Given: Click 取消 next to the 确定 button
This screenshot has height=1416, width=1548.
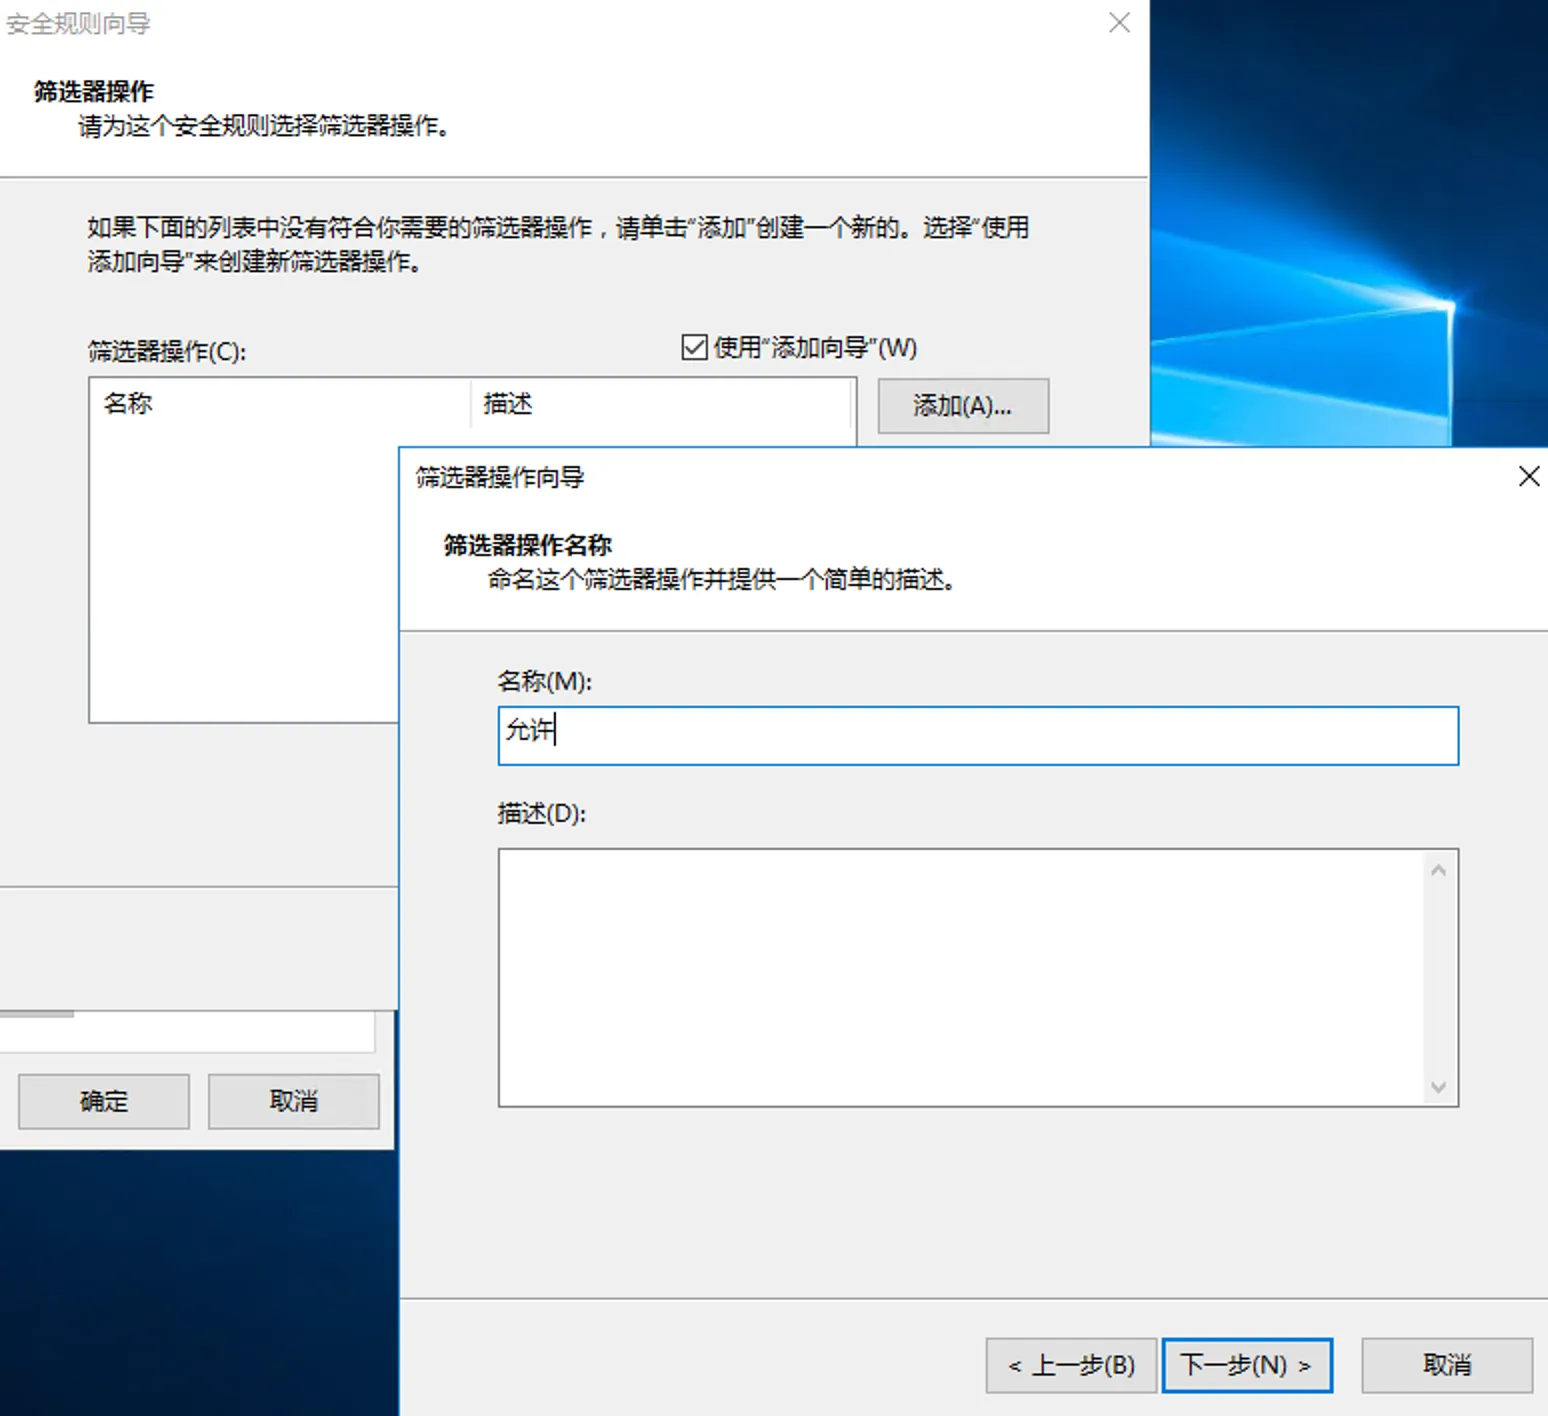Looking at the screenshot, I should click(293, 1101).
